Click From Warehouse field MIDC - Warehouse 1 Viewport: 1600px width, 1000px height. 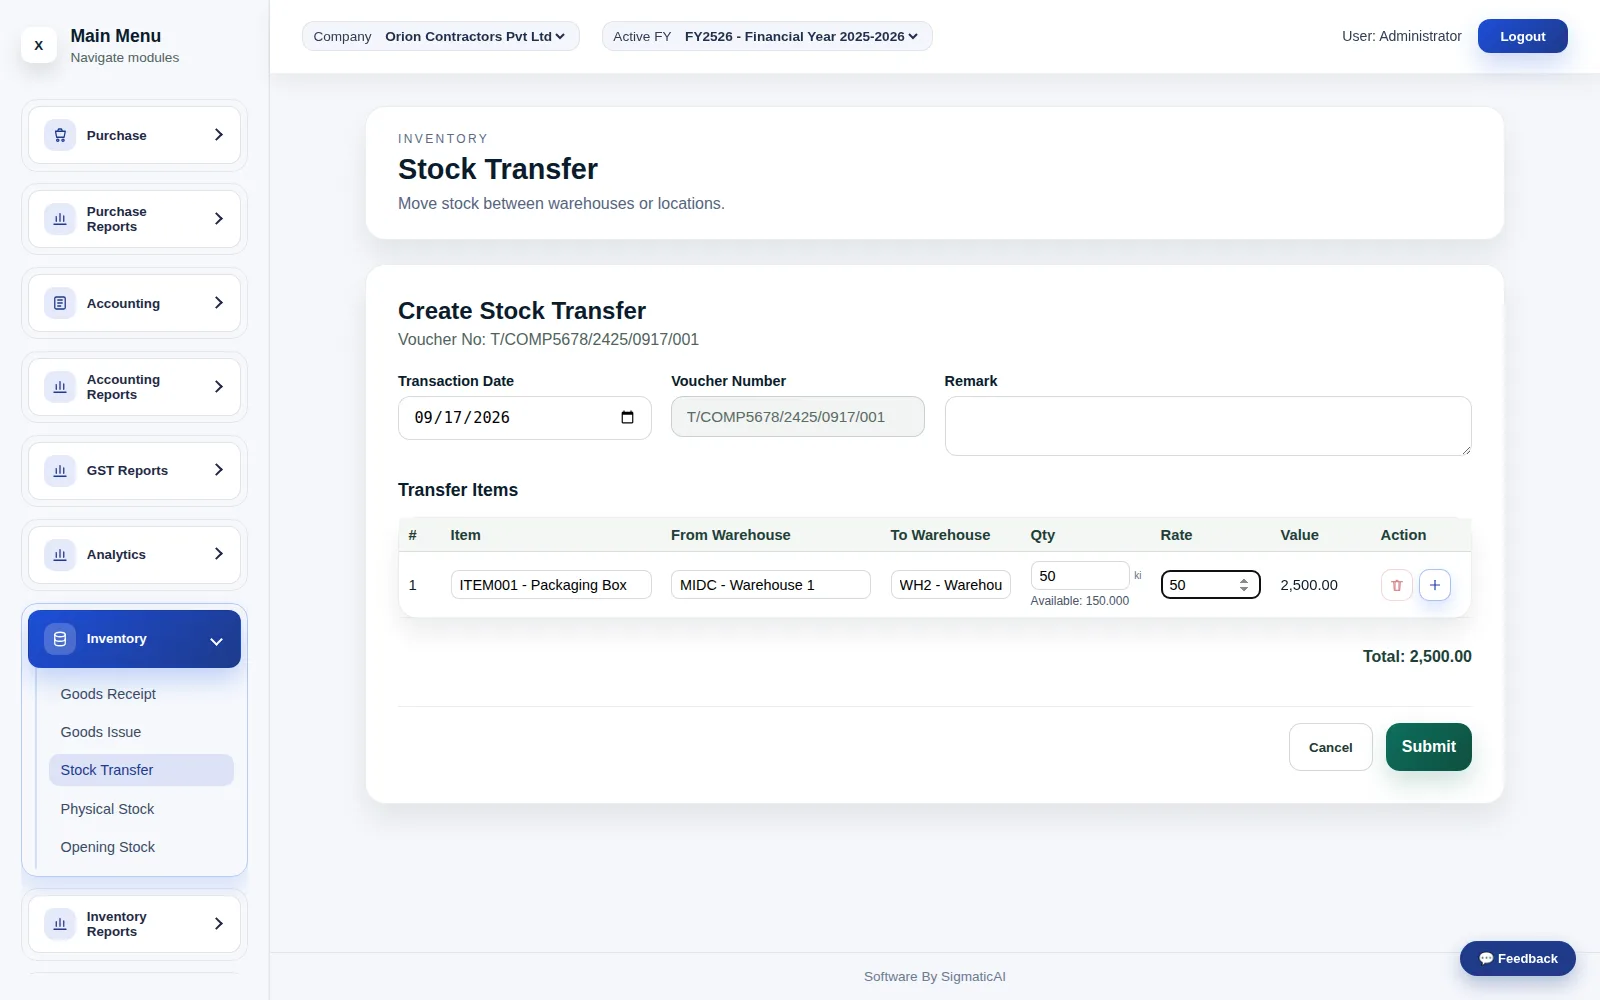click(770, 585)
